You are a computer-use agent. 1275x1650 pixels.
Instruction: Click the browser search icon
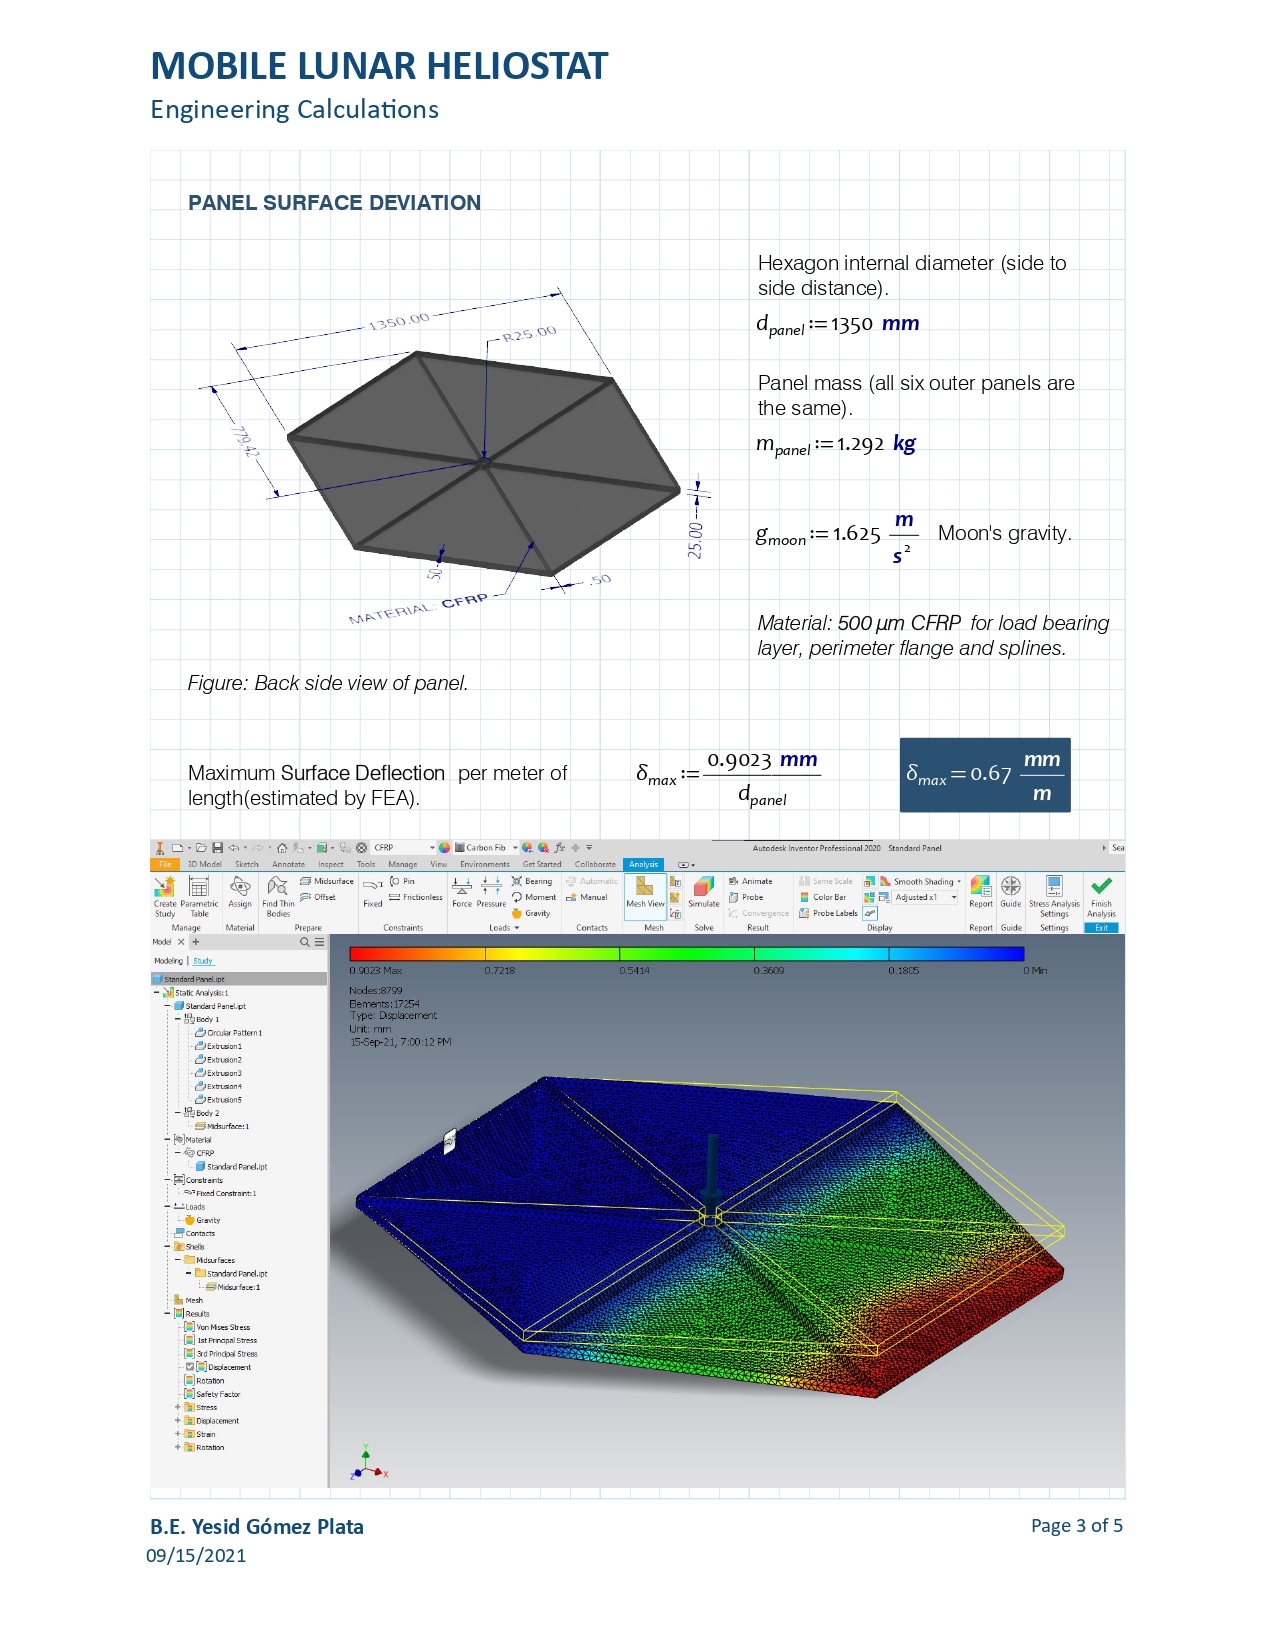(305, 942)
